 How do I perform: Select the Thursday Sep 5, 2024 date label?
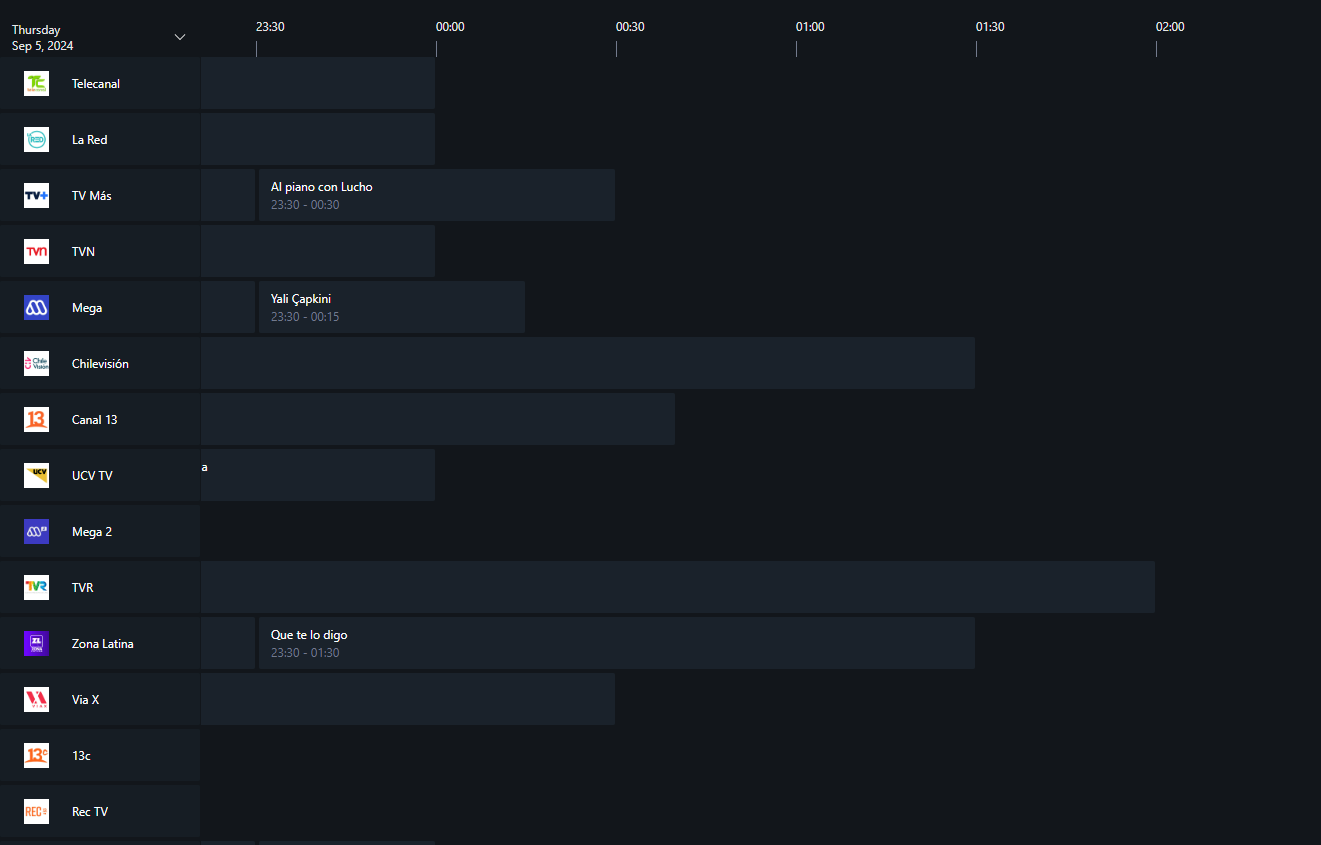(43, 38)
